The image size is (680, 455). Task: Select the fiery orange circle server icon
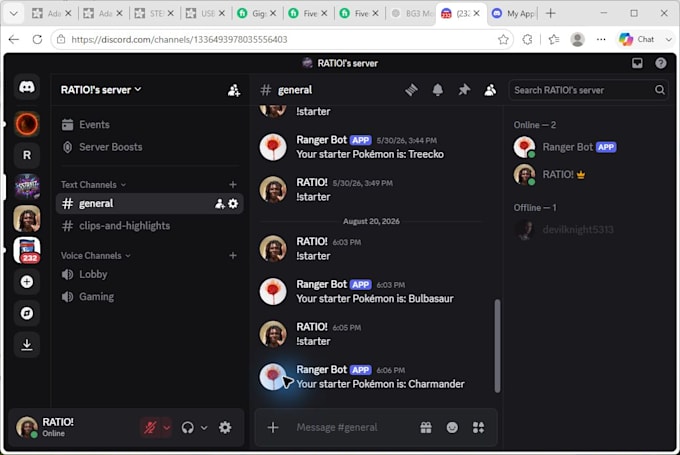(27, 124)
